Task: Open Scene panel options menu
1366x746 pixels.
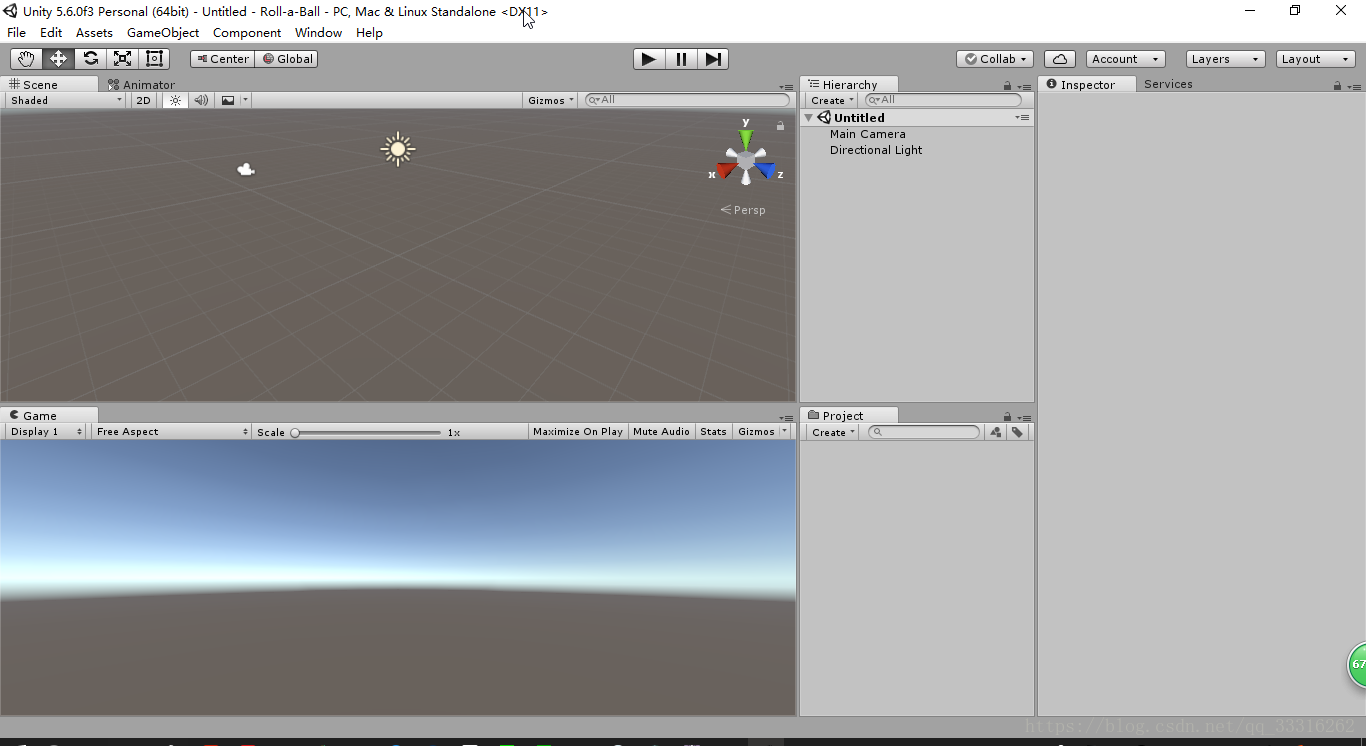Action: coord(786,87)
